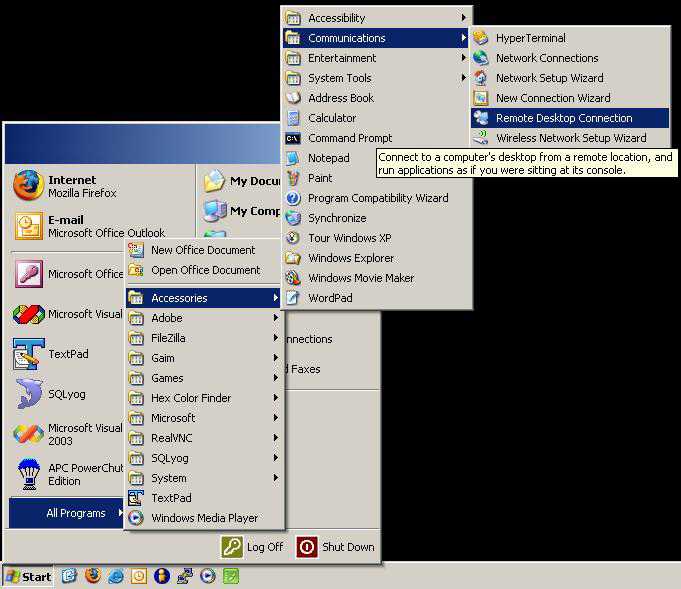Open Network Connections entry
The height and width of the screenshot is (589, 681).
click(570, 58)
